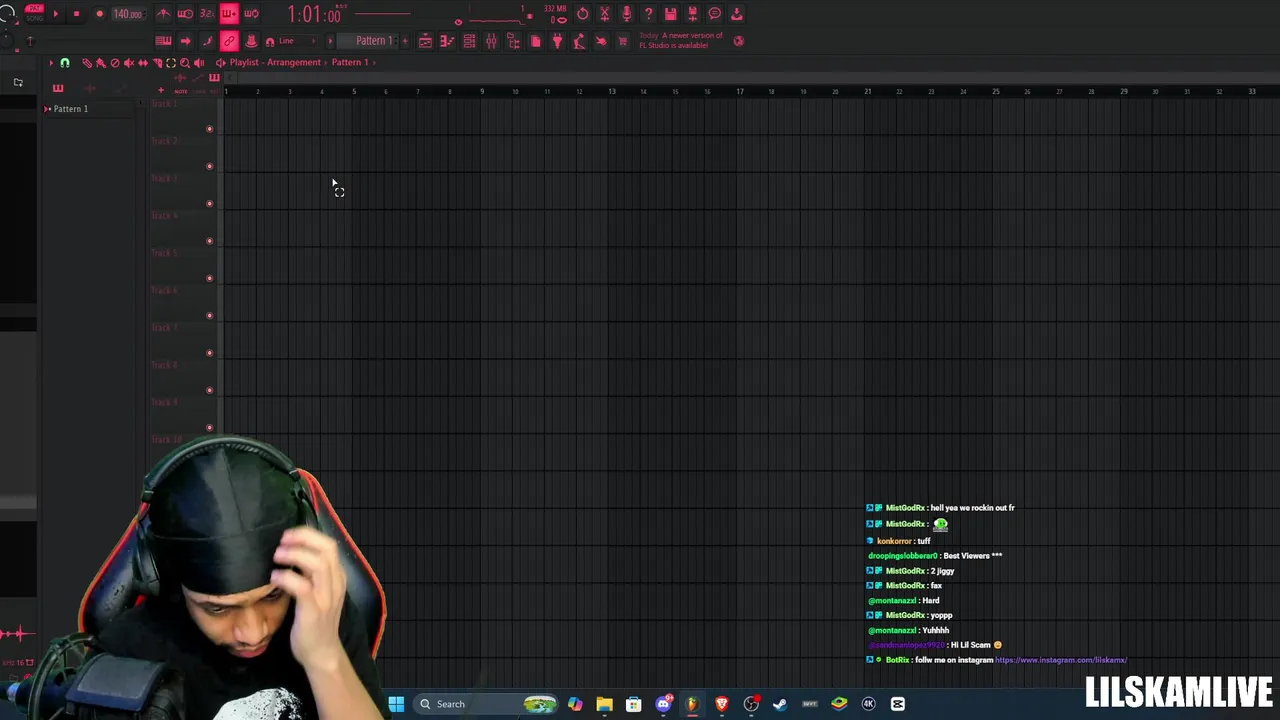
Task: Toggle the Pat/Song mode switch
Action: (34, 14)
